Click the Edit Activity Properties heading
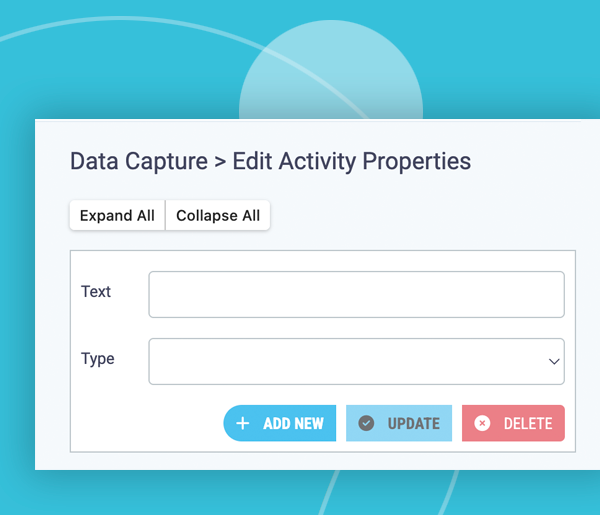 [352, 161]
